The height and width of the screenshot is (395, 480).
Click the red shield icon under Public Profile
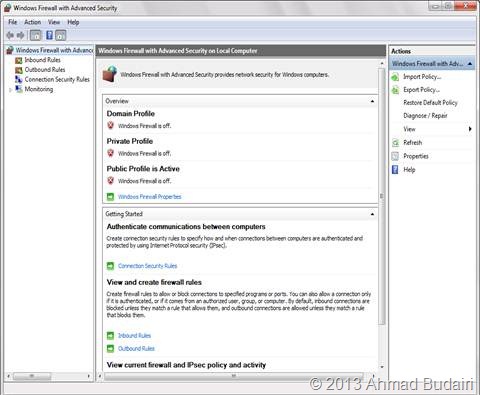(x=111, y=181)
